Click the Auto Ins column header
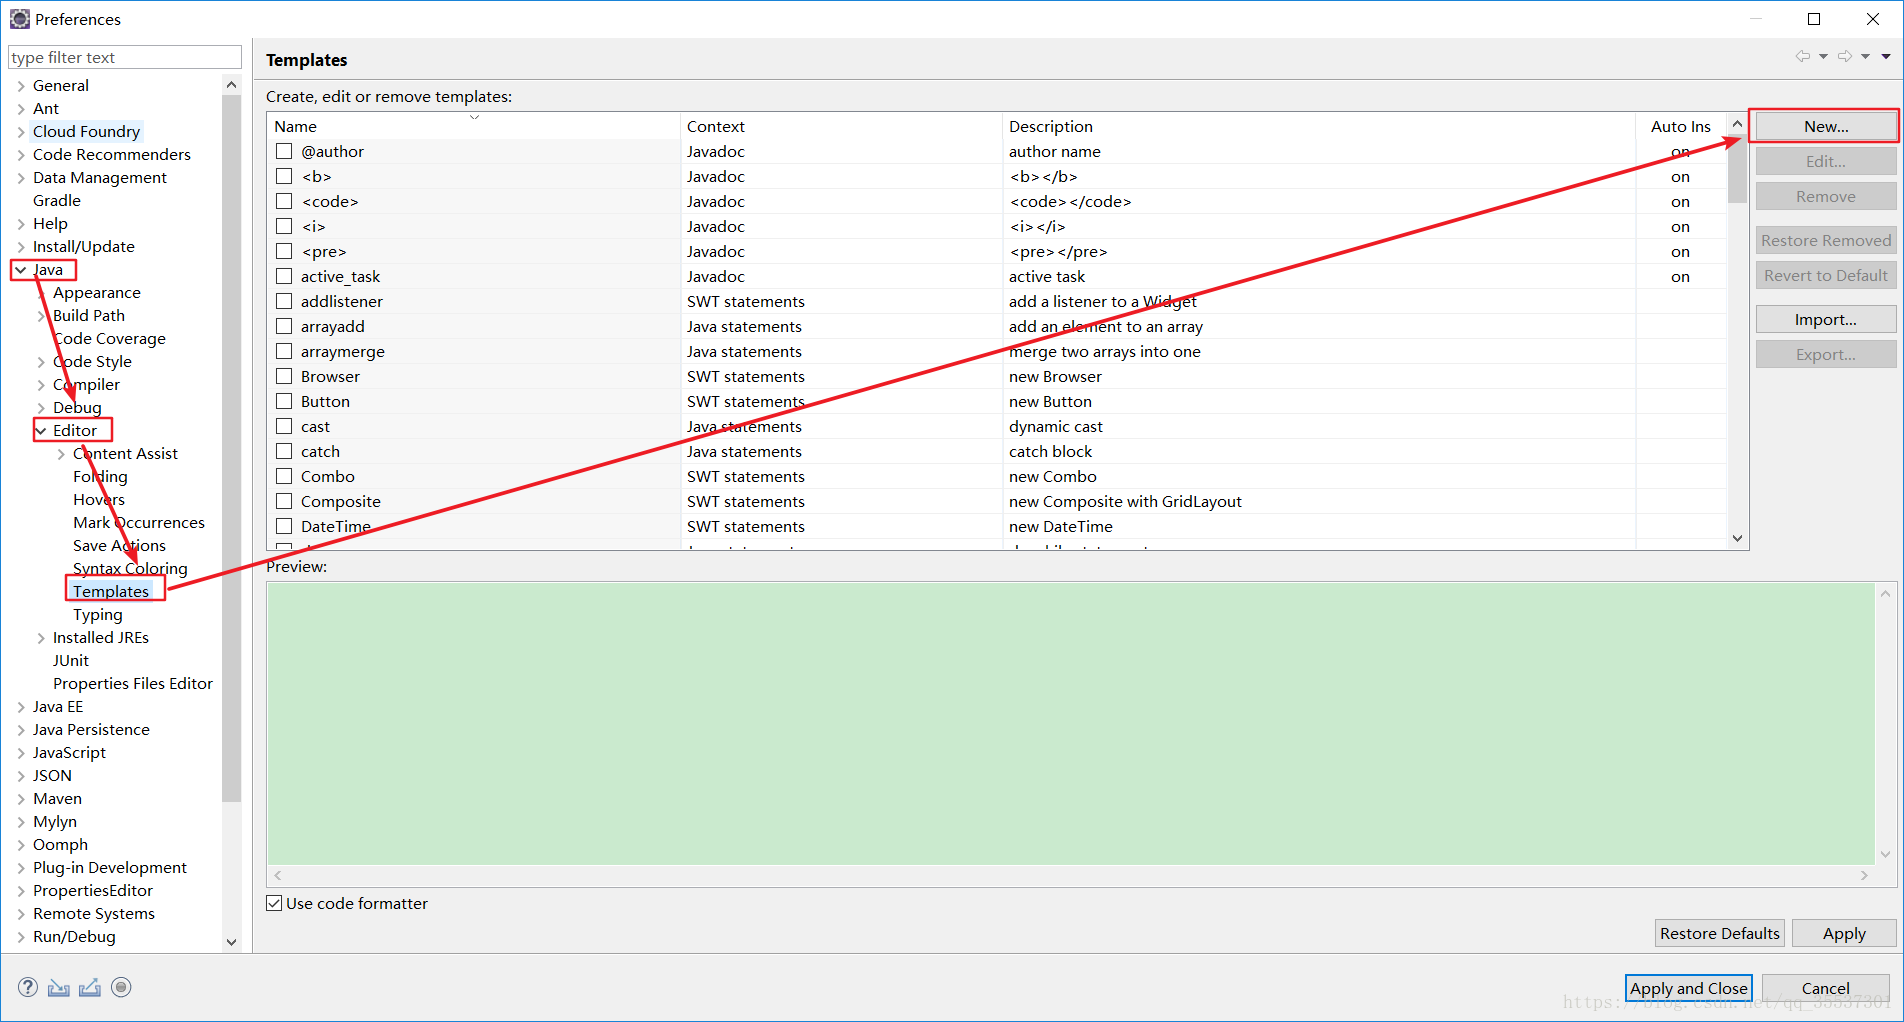The image size is (1904, 1022). (1681, 126)
